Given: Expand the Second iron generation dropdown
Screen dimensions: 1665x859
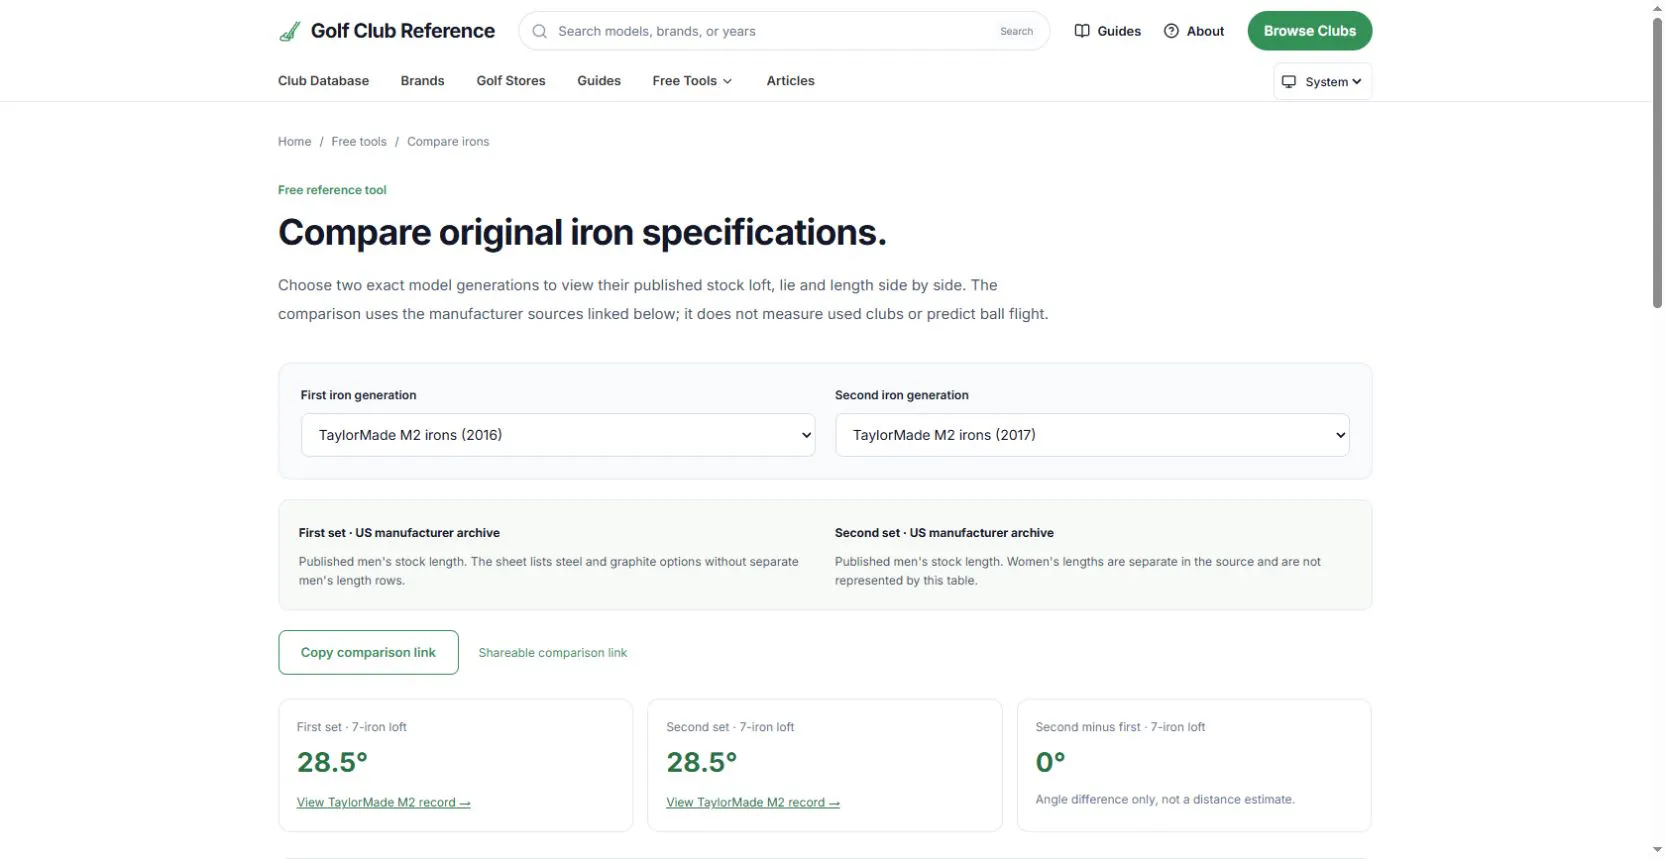Looking at the screenshot, I should pos(1092,435).
